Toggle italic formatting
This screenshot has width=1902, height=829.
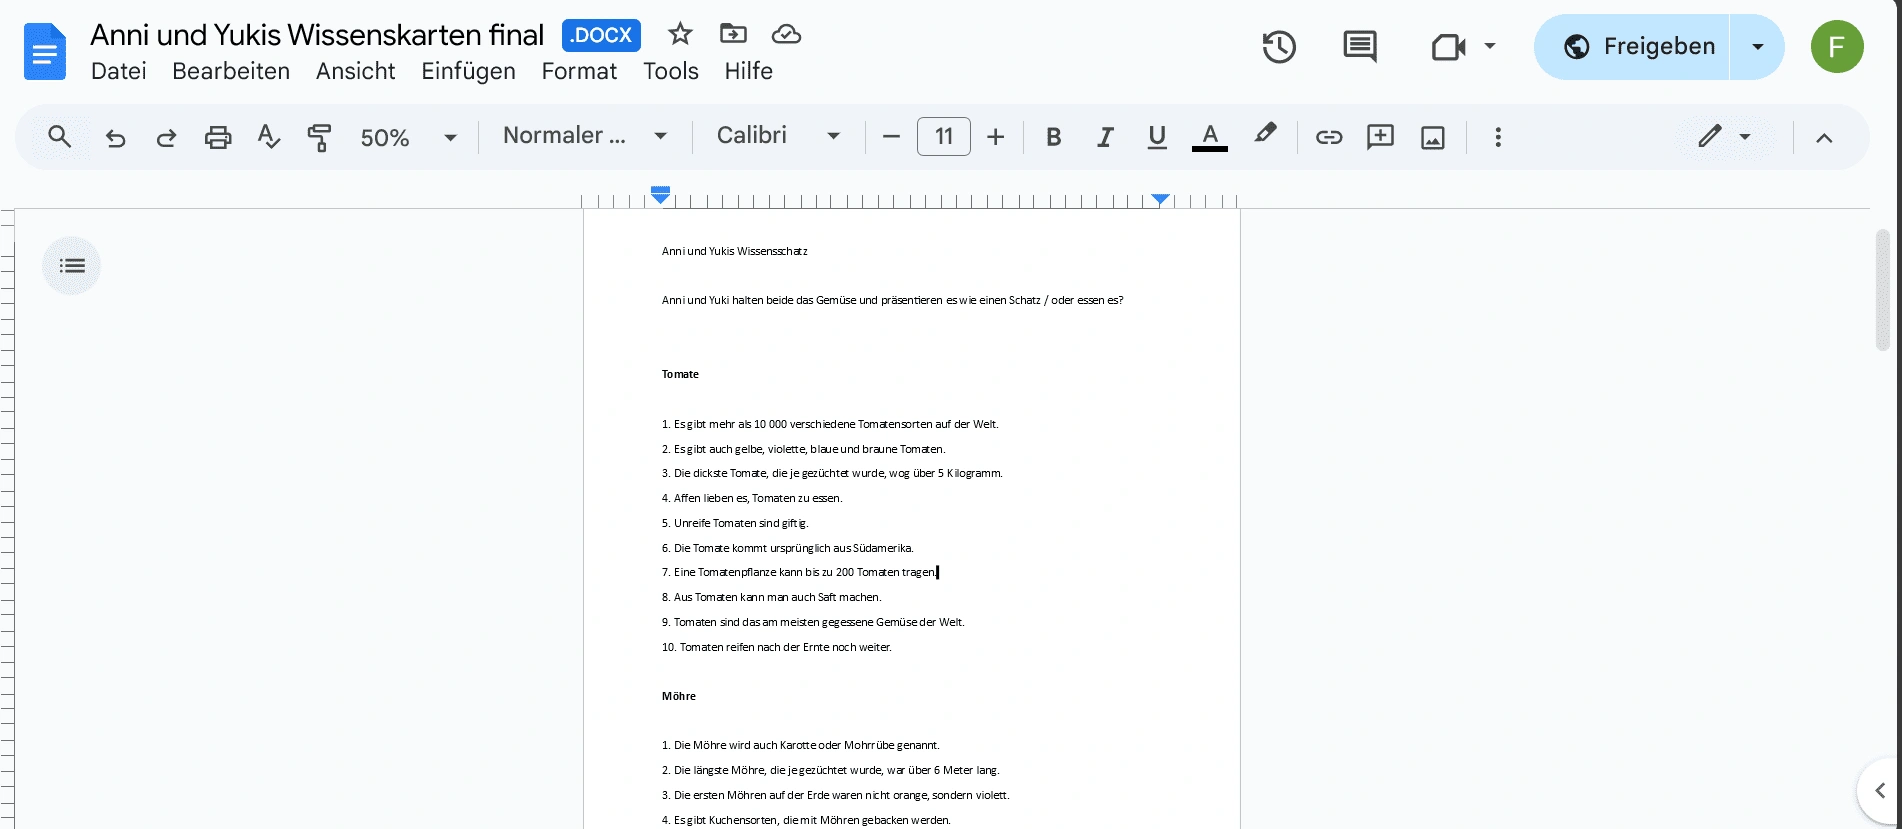click(x=1104, y=137)
